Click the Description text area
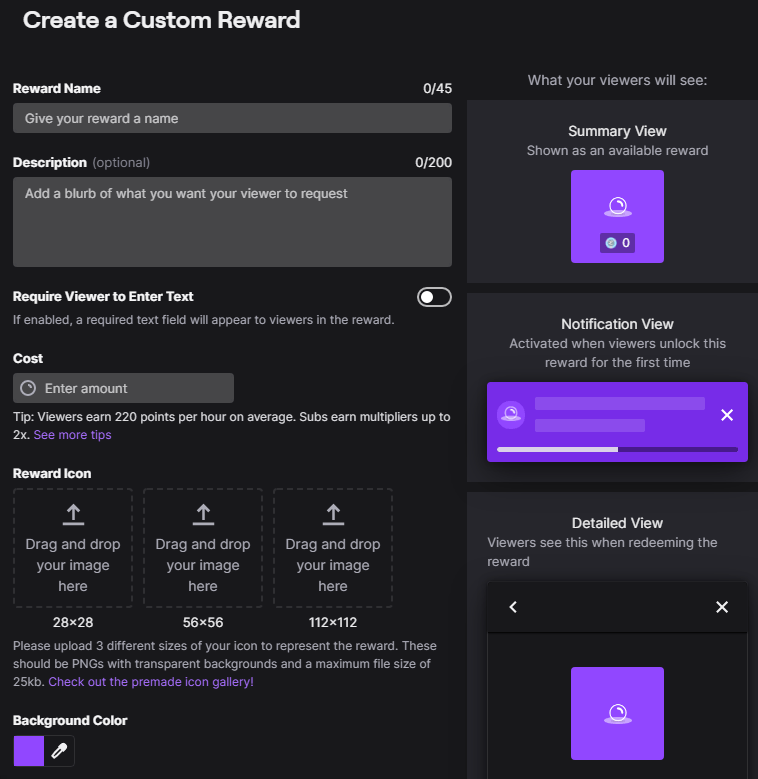758x779 pixels. 232,222
